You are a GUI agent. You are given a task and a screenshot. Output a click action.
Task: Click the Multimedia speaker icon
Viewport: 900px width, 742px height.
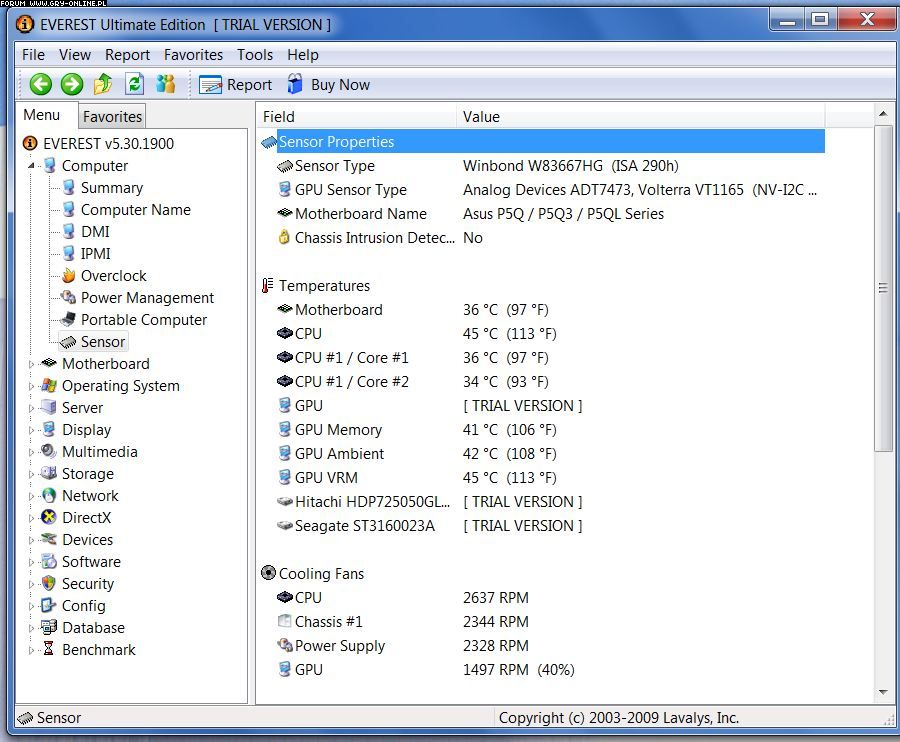point(49,451)
